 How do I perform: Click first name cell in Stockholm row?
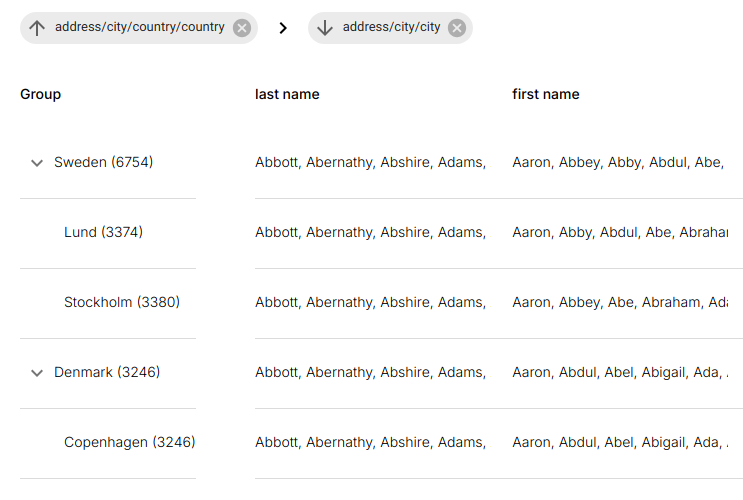[x=620, y=302]
